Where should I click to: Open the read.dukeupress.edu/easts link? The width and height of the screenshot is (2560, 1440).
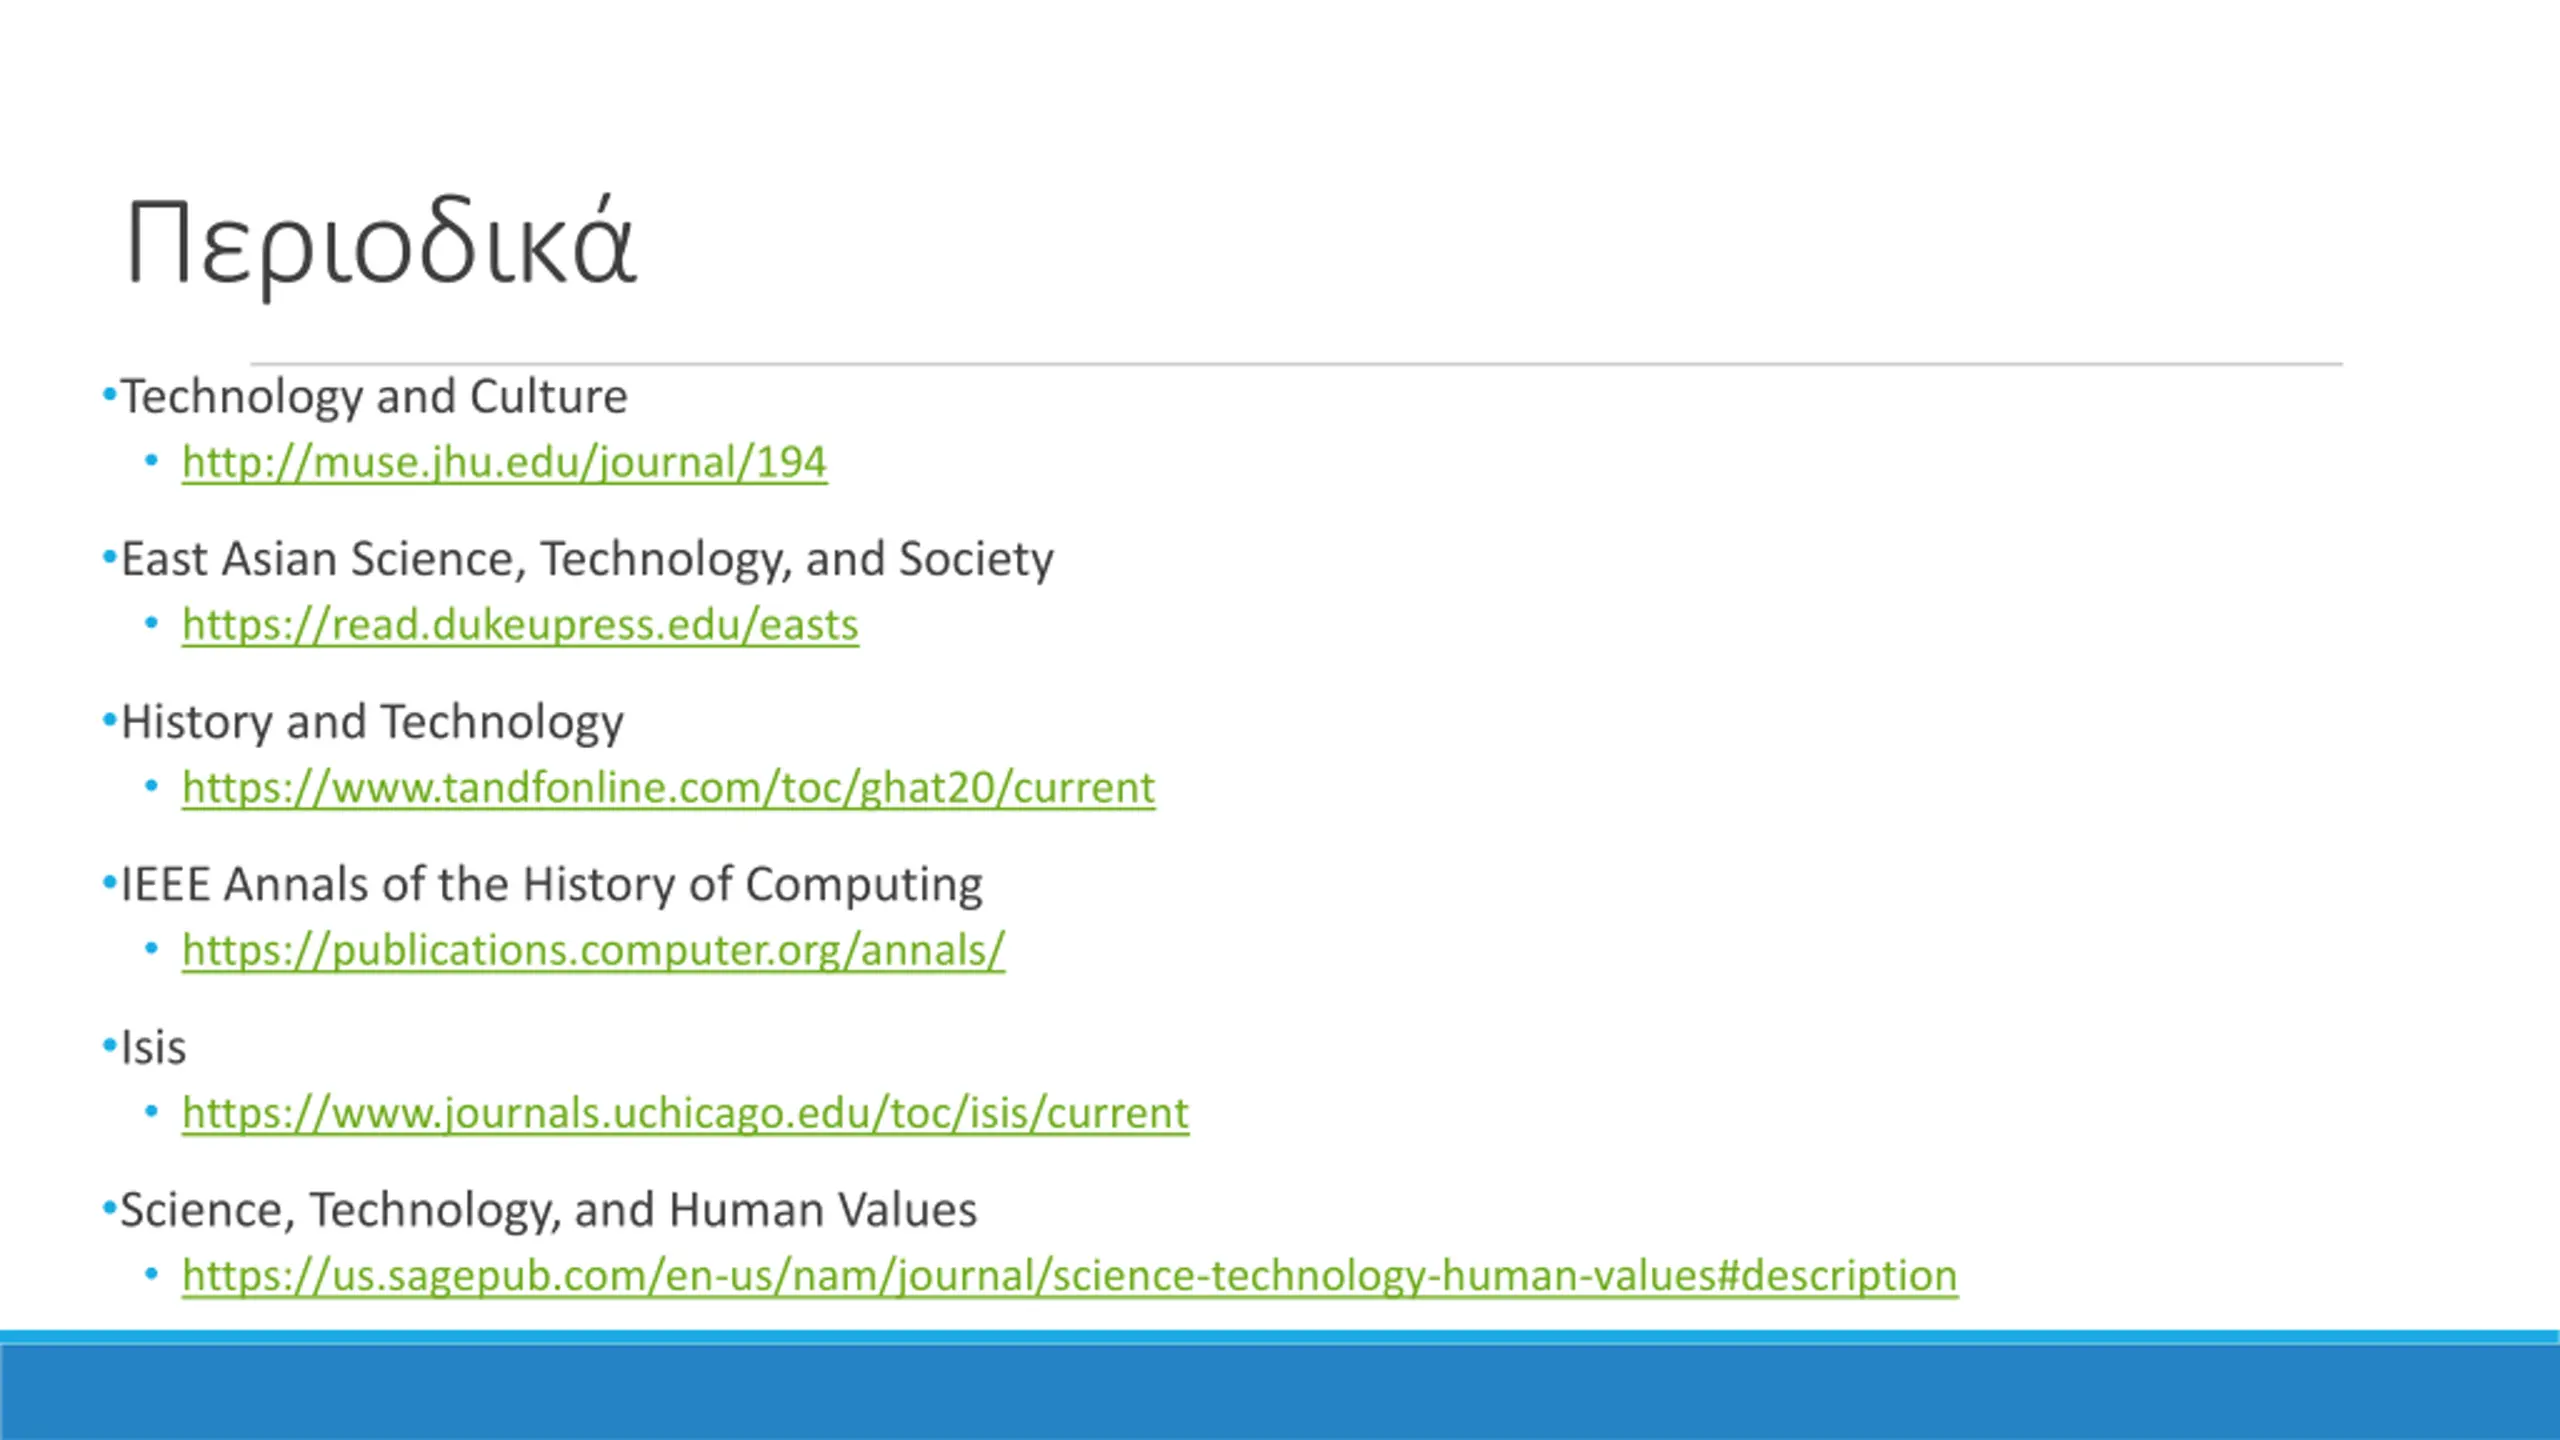tap(520, 625)
